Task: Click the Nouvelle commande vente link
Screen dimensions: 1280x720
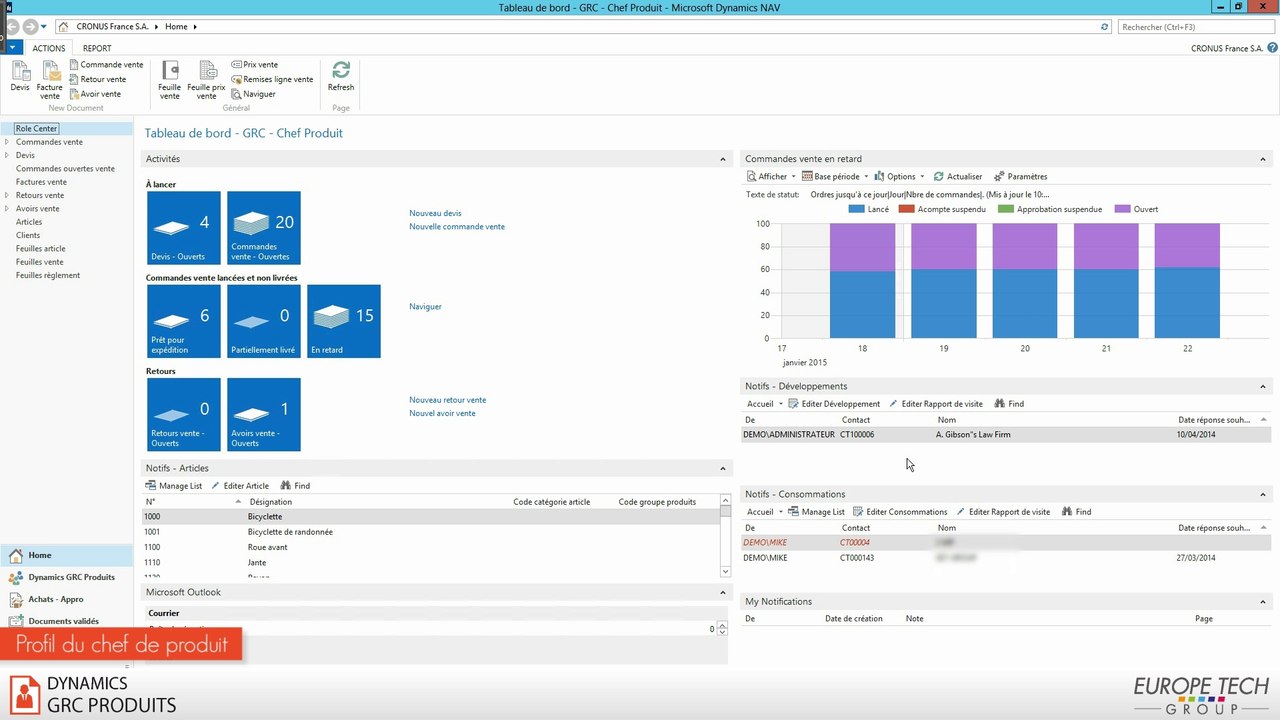Action: [x=457, y=226]
